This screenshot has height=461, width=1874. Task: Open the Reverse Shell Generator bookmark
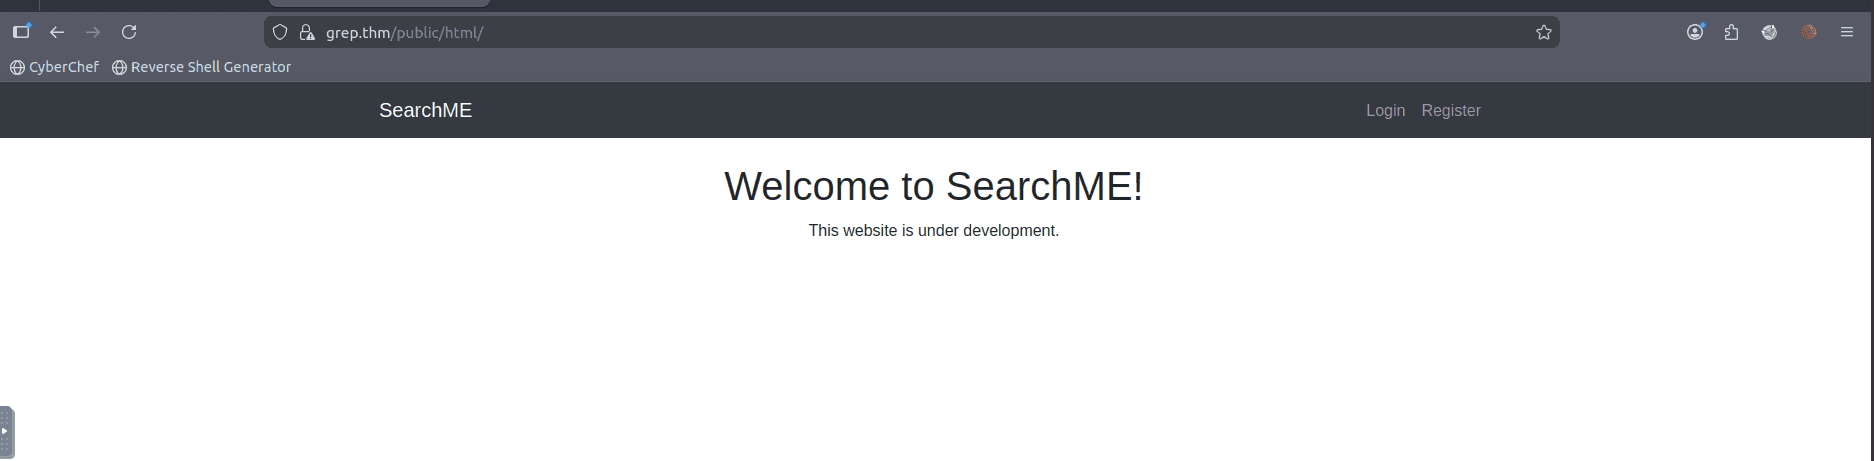tap(201, 67)
